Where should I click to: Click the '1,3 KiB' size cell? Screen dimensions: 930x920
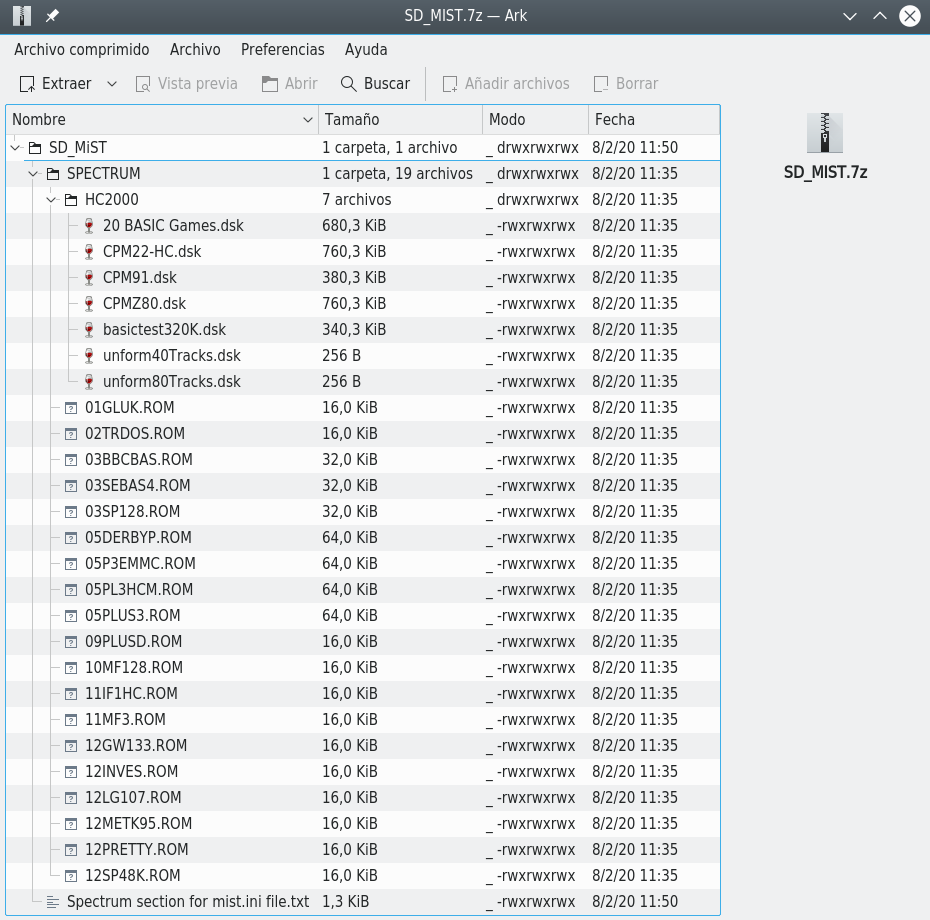[x=345, y=902]
